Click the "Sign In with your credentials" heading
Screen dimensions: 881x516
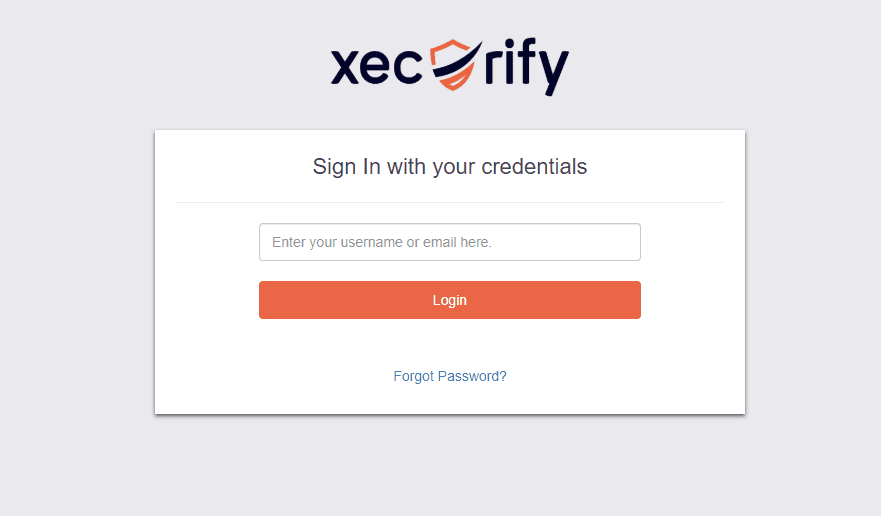[x=449, y=166]
